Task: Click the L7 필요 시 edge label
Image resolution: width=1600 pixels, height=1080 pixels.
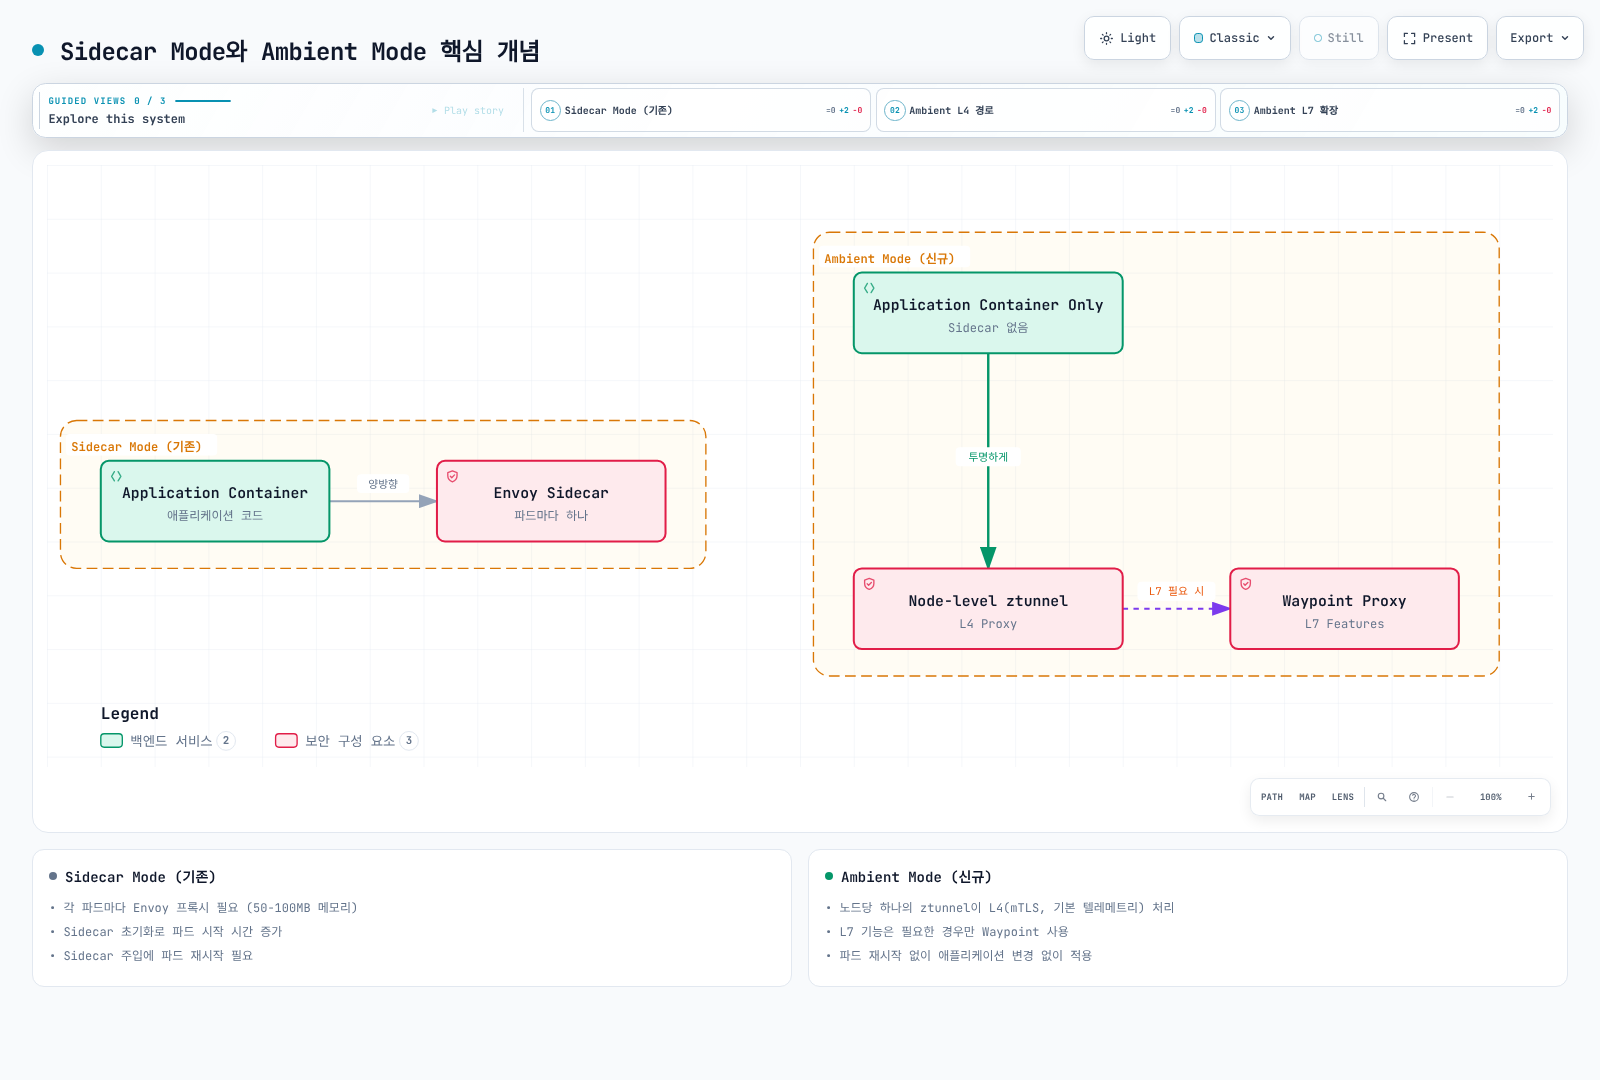Action: 1176,591
